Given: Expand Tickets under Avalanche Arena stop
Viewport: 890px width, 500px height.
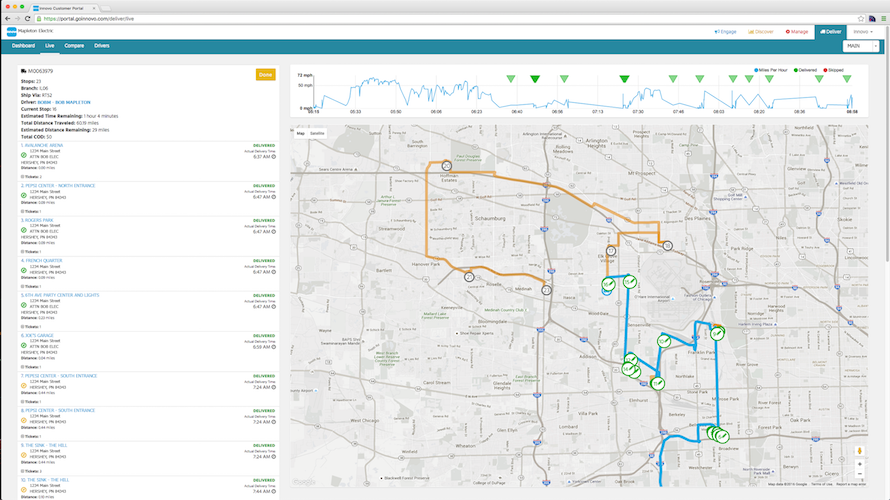Looking at the screenshot, I should coord(31,177).
